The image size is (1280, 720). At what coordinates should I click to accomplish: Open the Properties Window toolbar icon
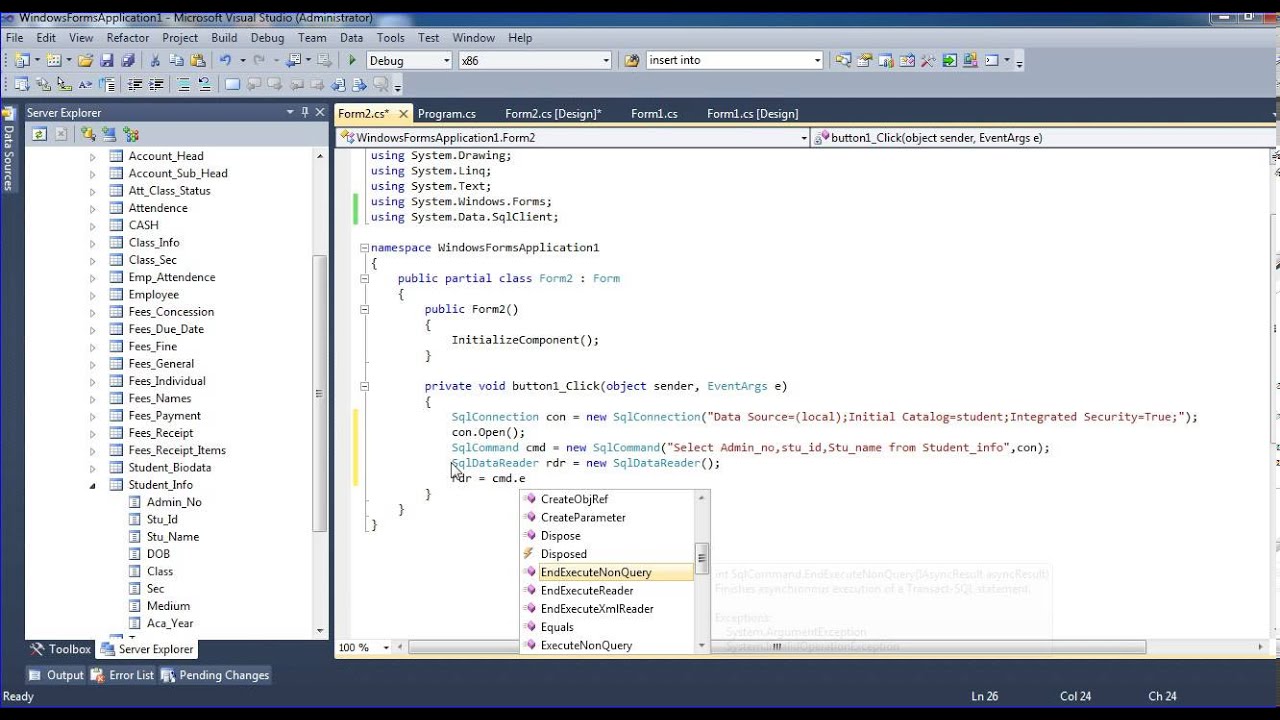coord(864,60)
